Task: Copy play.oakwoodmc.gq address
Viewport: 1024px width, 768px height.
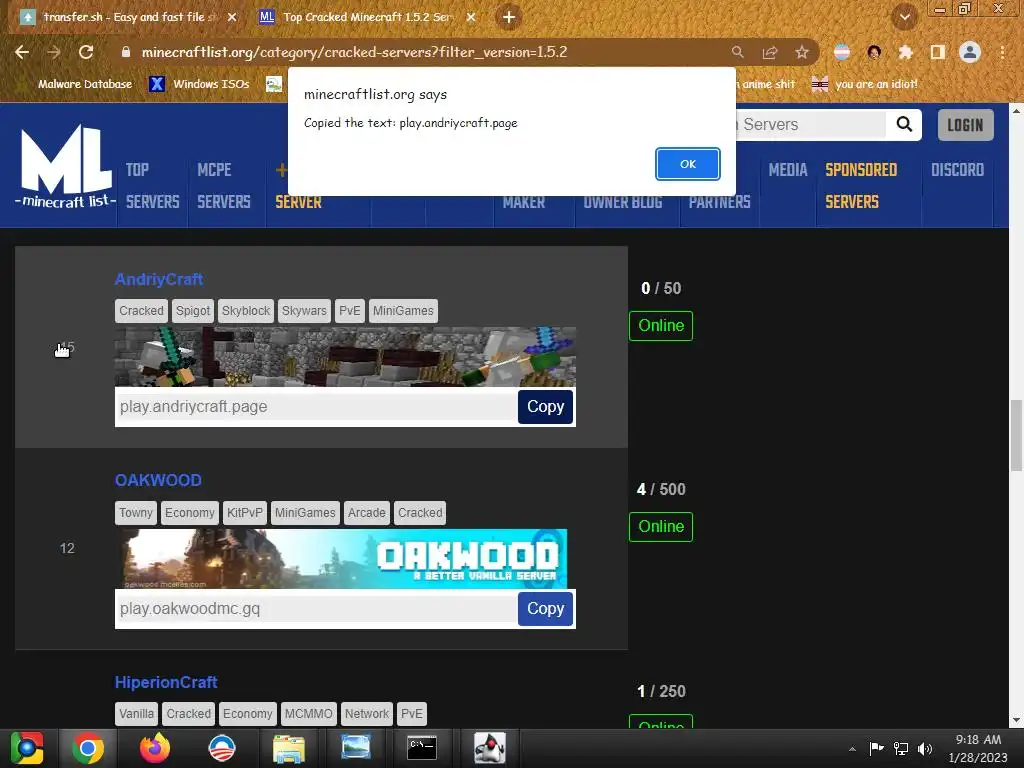Action: pyautogui.click(x=545, y=609)
